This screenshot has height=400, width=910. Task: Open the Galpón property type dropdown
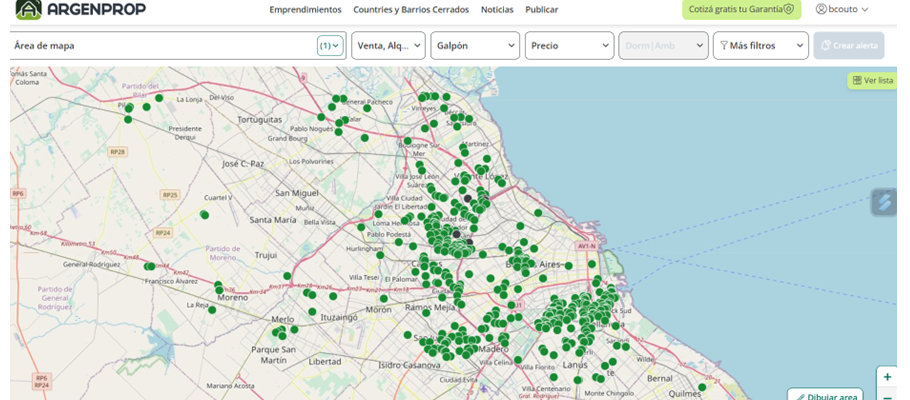click(476, 46)
